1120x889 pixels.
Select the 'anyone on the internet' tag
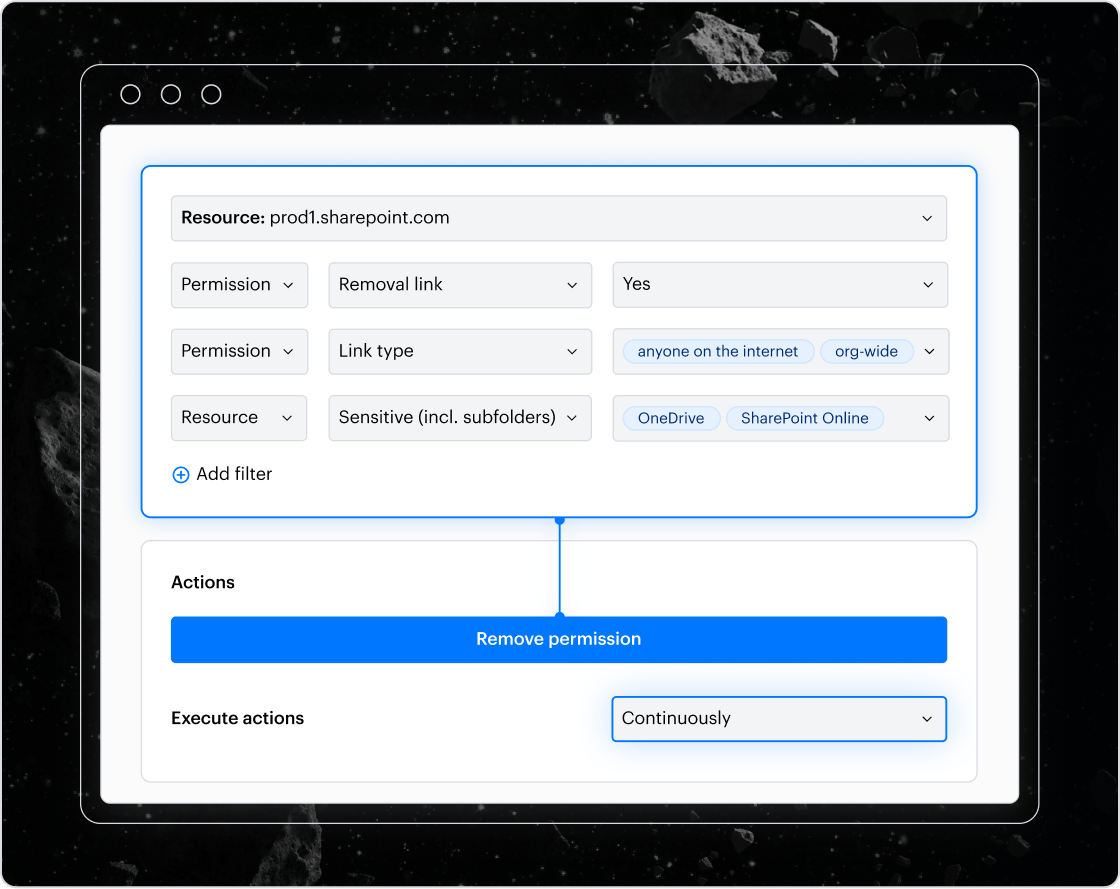(717, 352)
